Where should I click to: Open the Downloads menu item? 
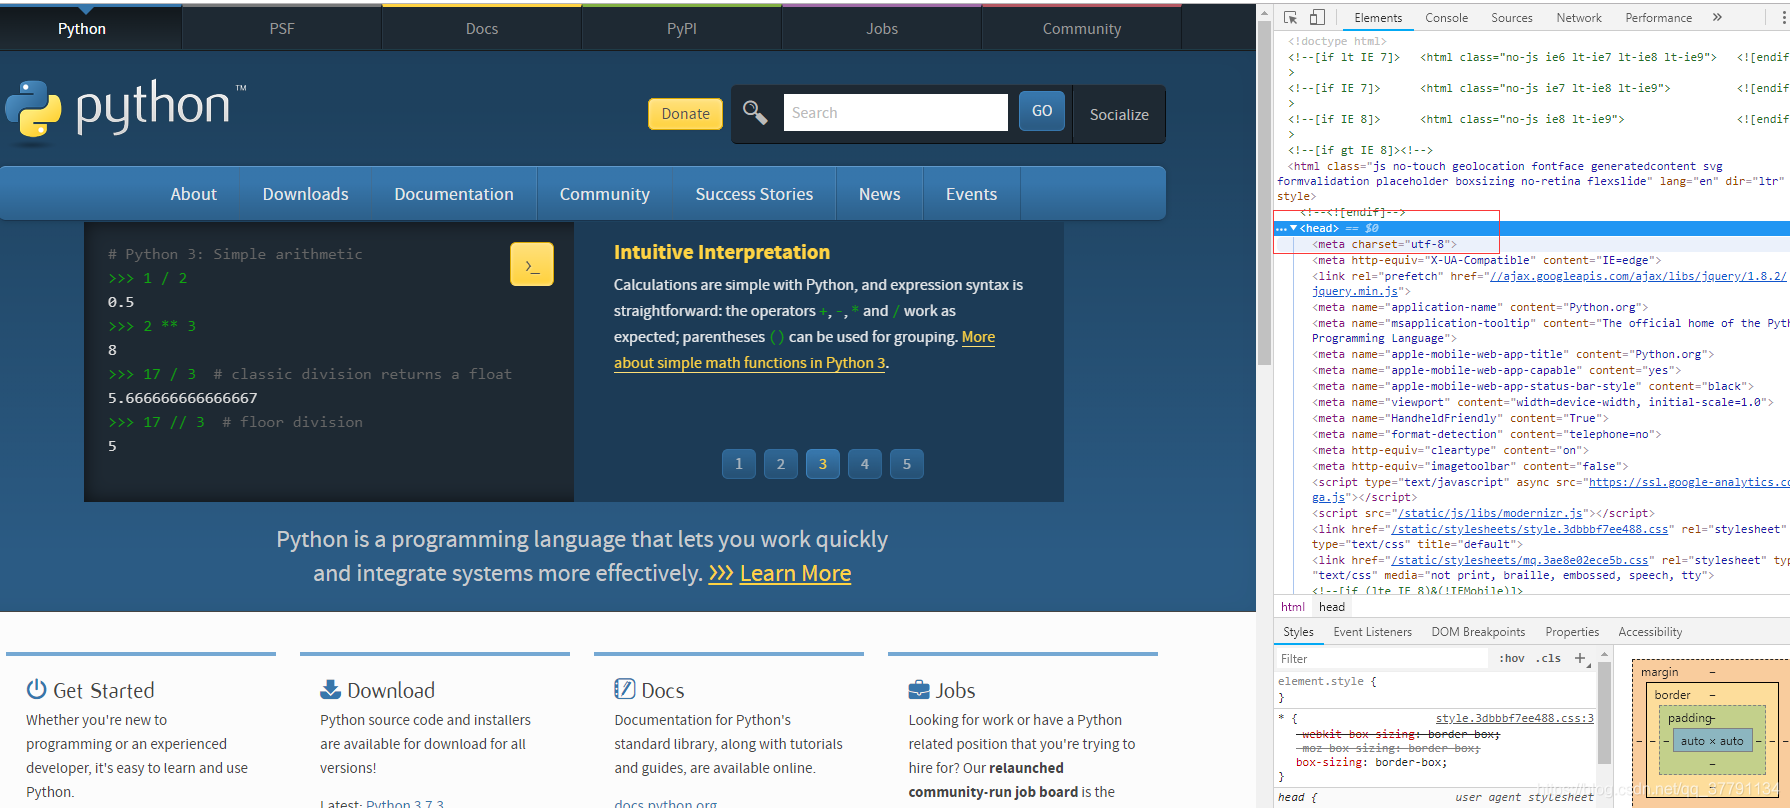pyautogui.click(x=305, y=194)
